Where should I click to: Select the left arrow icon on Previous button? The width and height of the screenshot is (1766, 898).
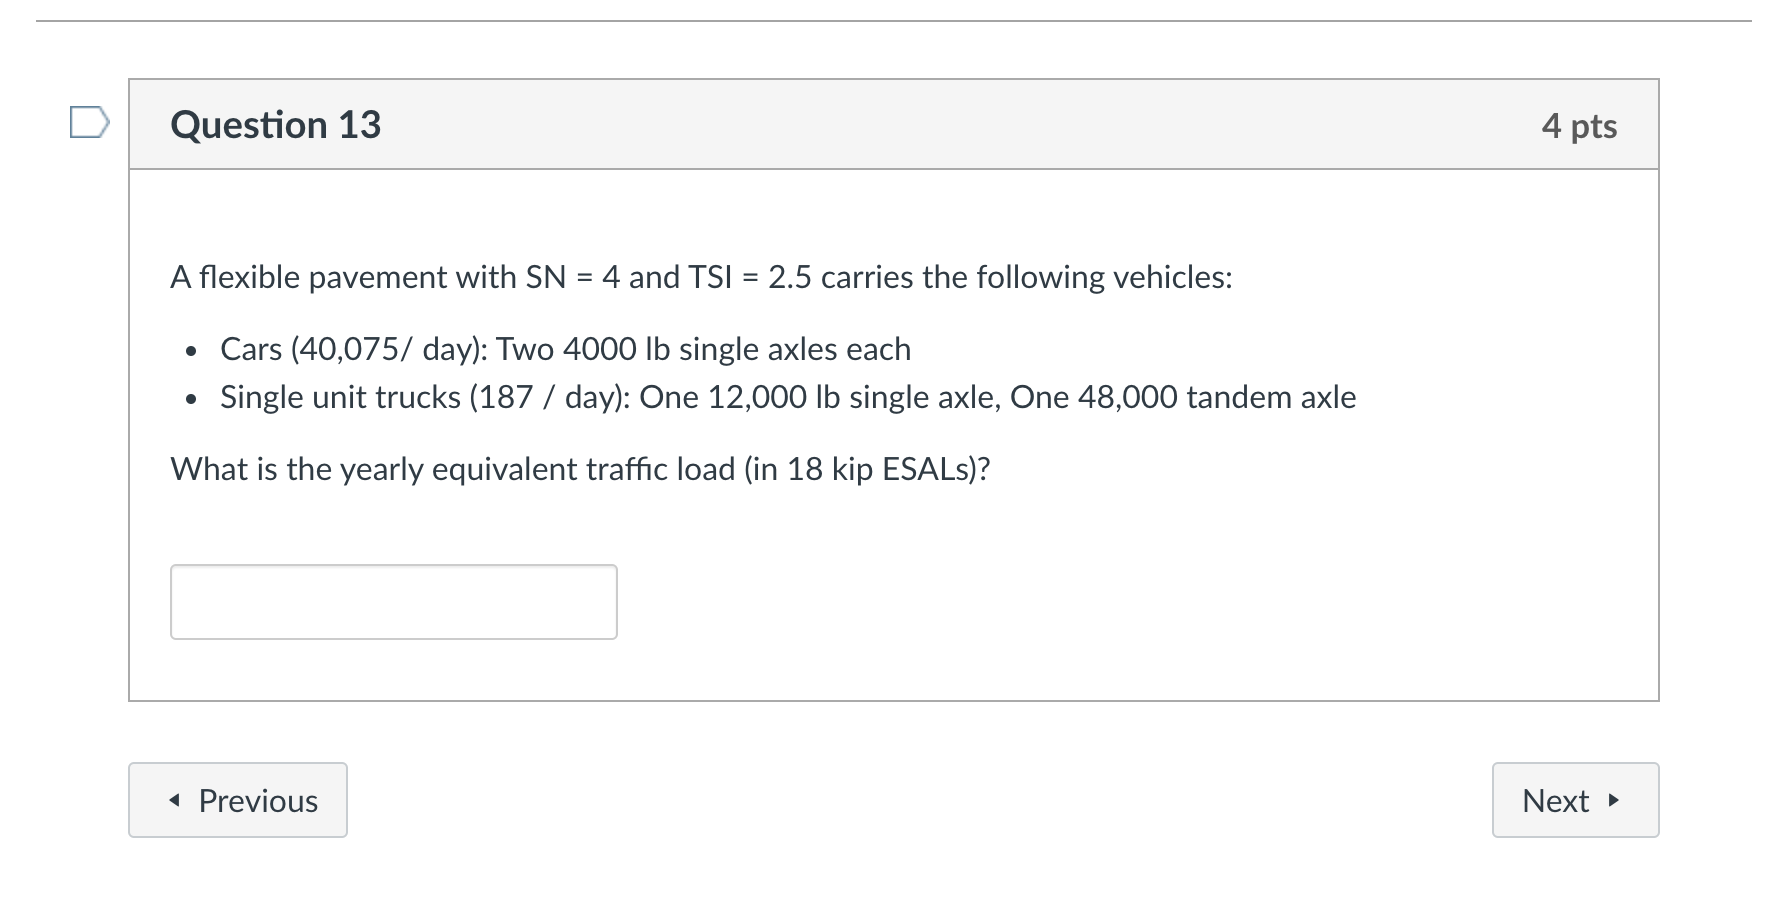176,800
